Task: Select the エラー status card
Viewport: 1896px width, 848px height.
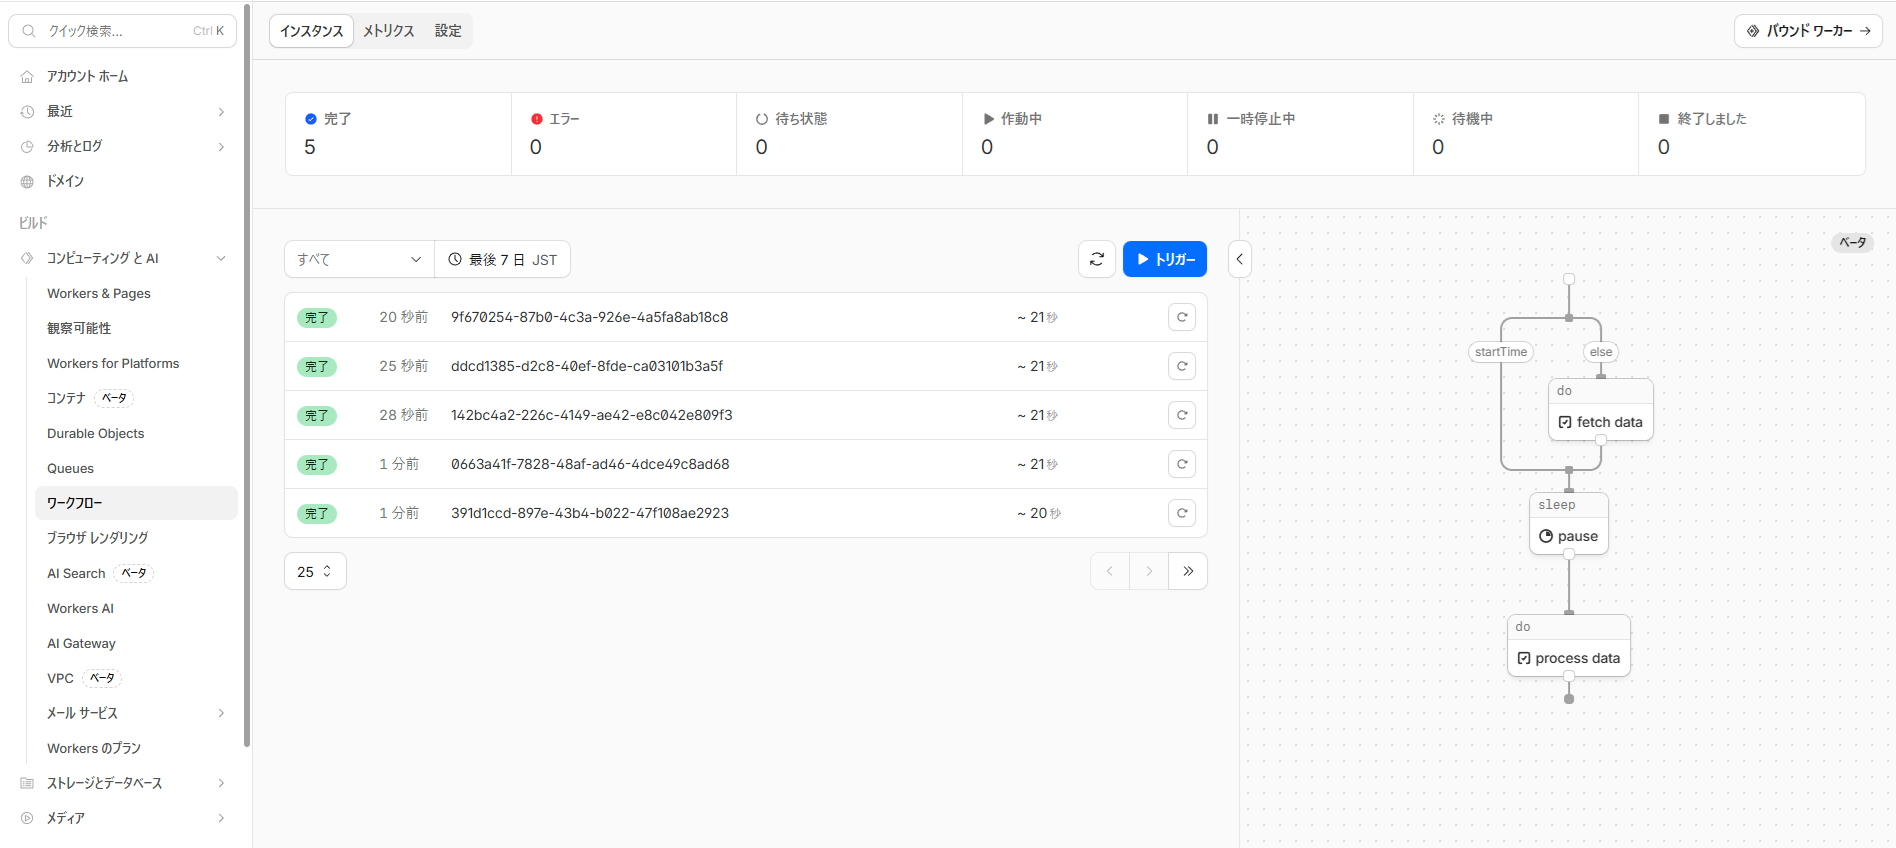Action: [623, 134]
